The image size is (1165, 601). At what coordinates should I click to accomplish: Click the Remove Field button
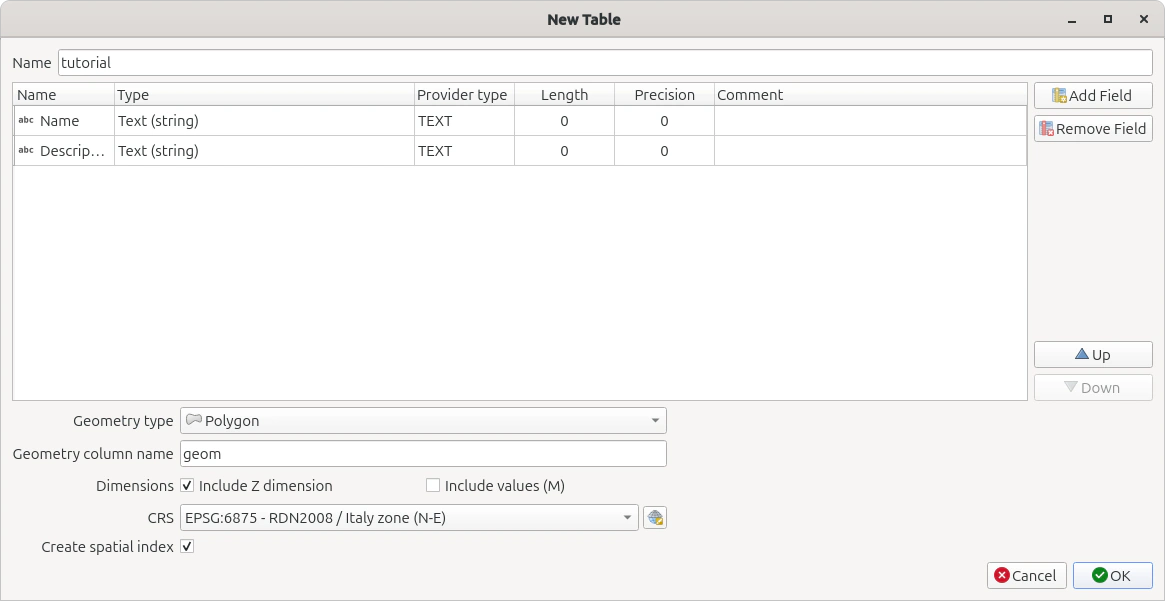coord(1092,129)
